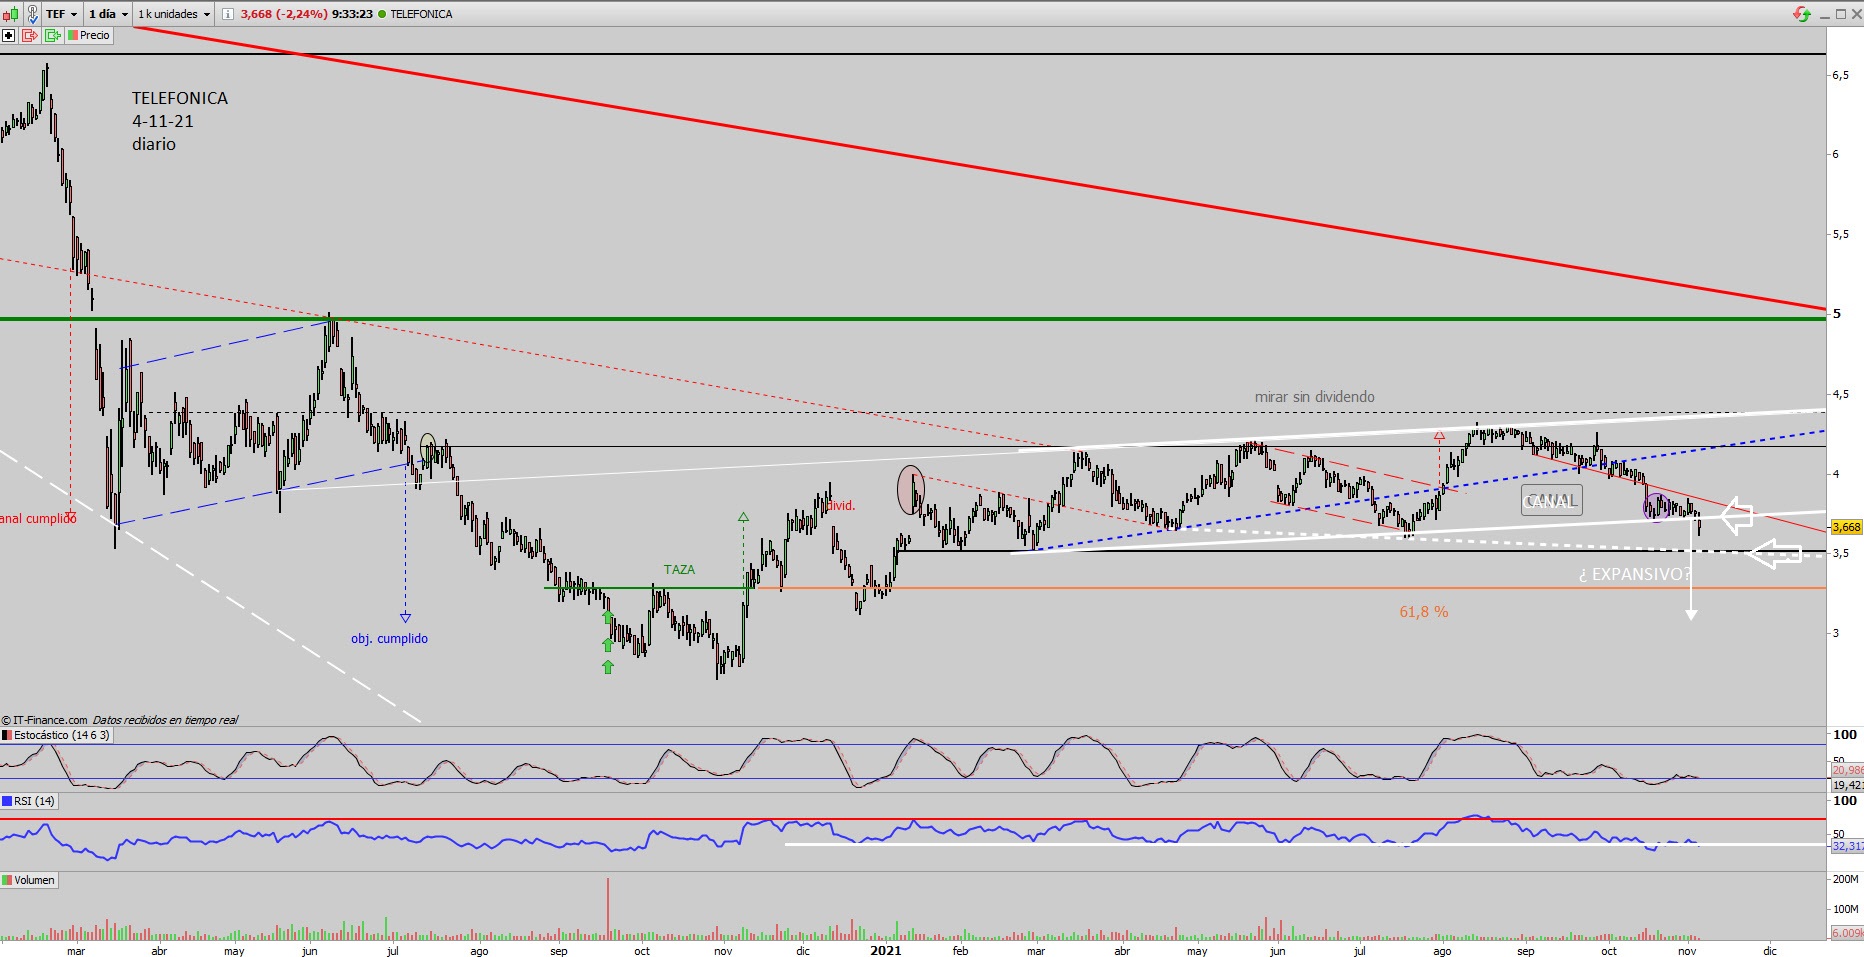Click the red export arrow icon
The width and height of the screenshot is (1864, 957).
pos(29,35)
